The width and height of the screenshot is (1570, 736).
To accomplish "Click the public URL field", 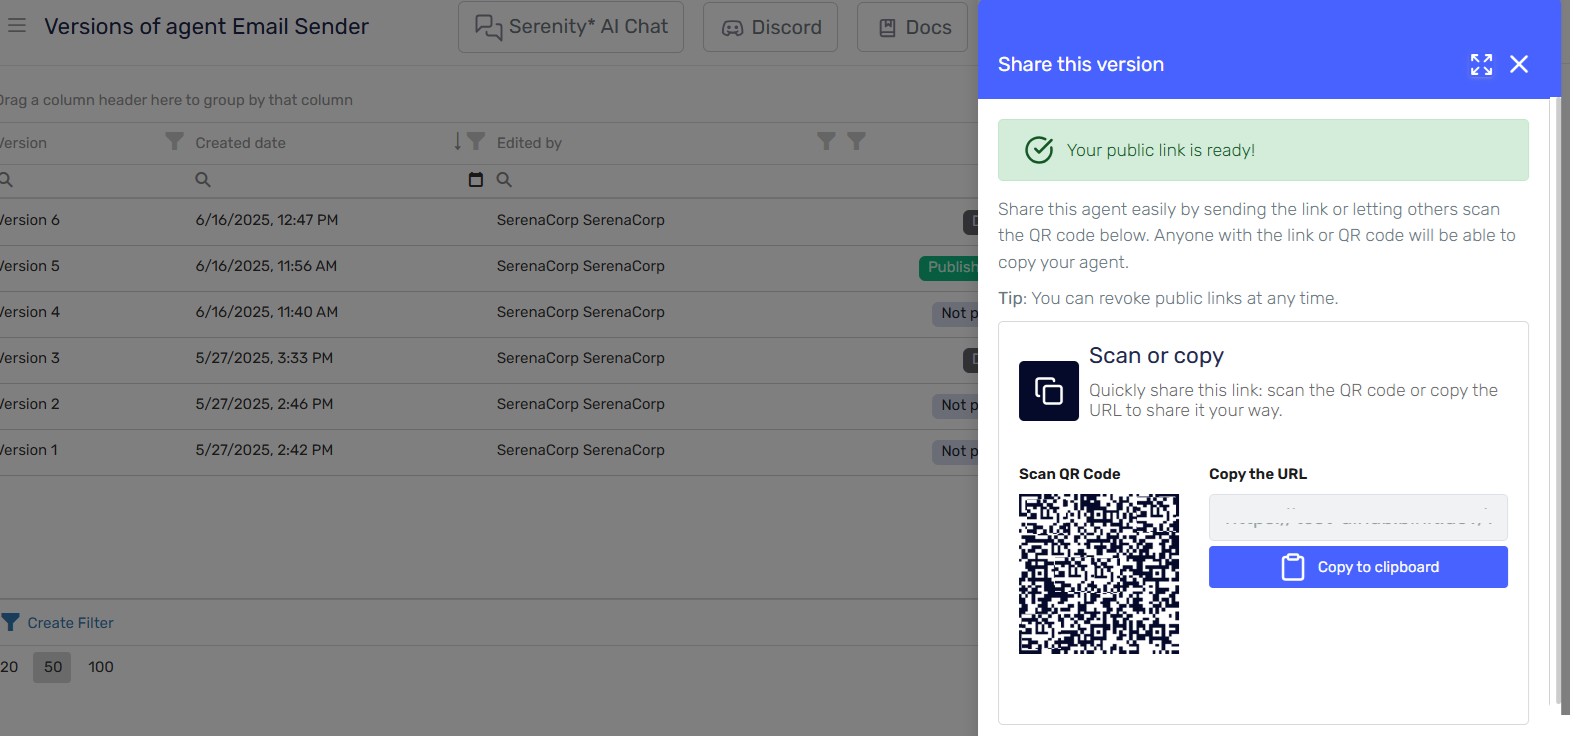I will tap(1358, 518).
